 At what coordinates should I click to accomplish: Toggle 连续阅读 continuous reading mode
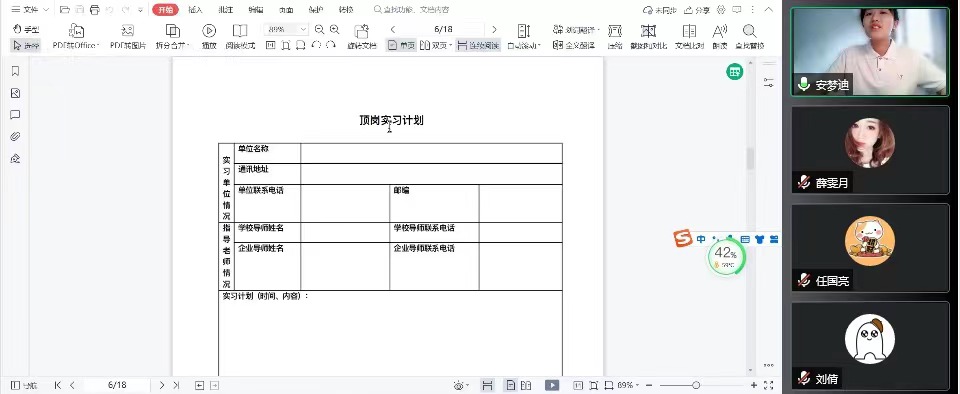tap(478, 45)
